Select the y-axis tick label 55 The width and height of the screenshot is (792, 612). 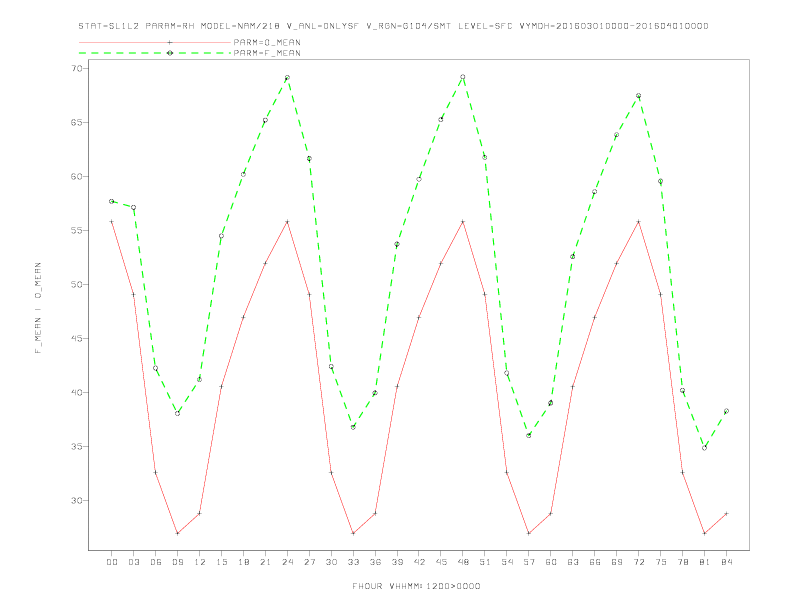click(78, 230)
